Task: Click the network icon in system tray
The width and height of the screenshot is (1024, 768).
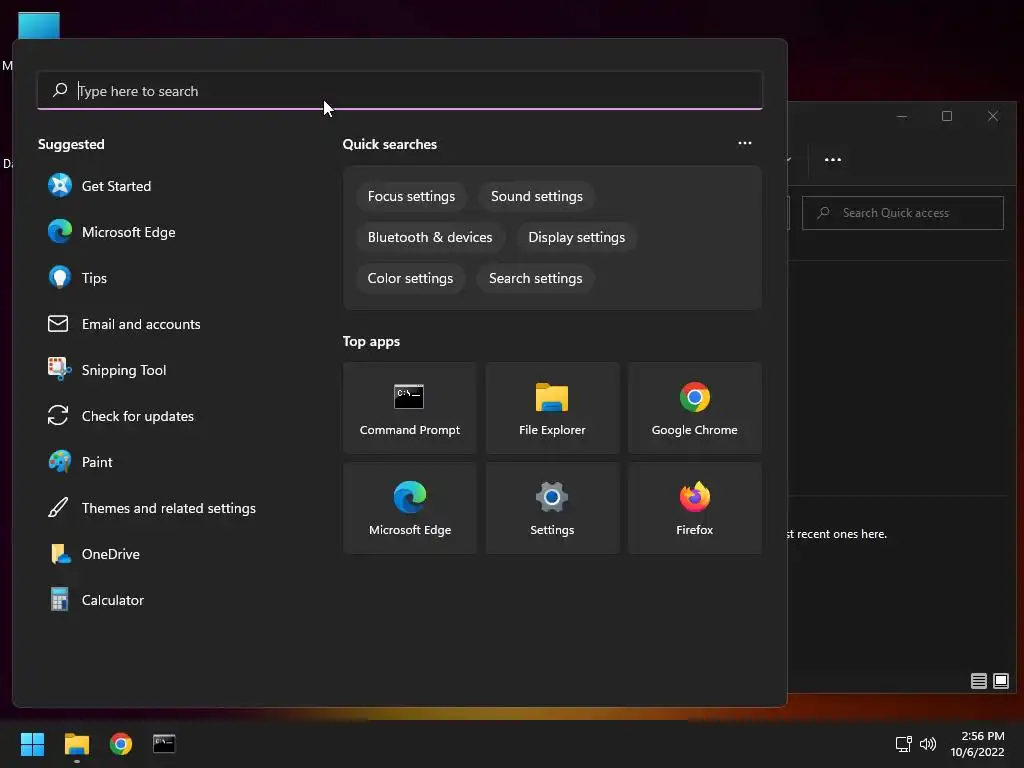Action: 903,744
